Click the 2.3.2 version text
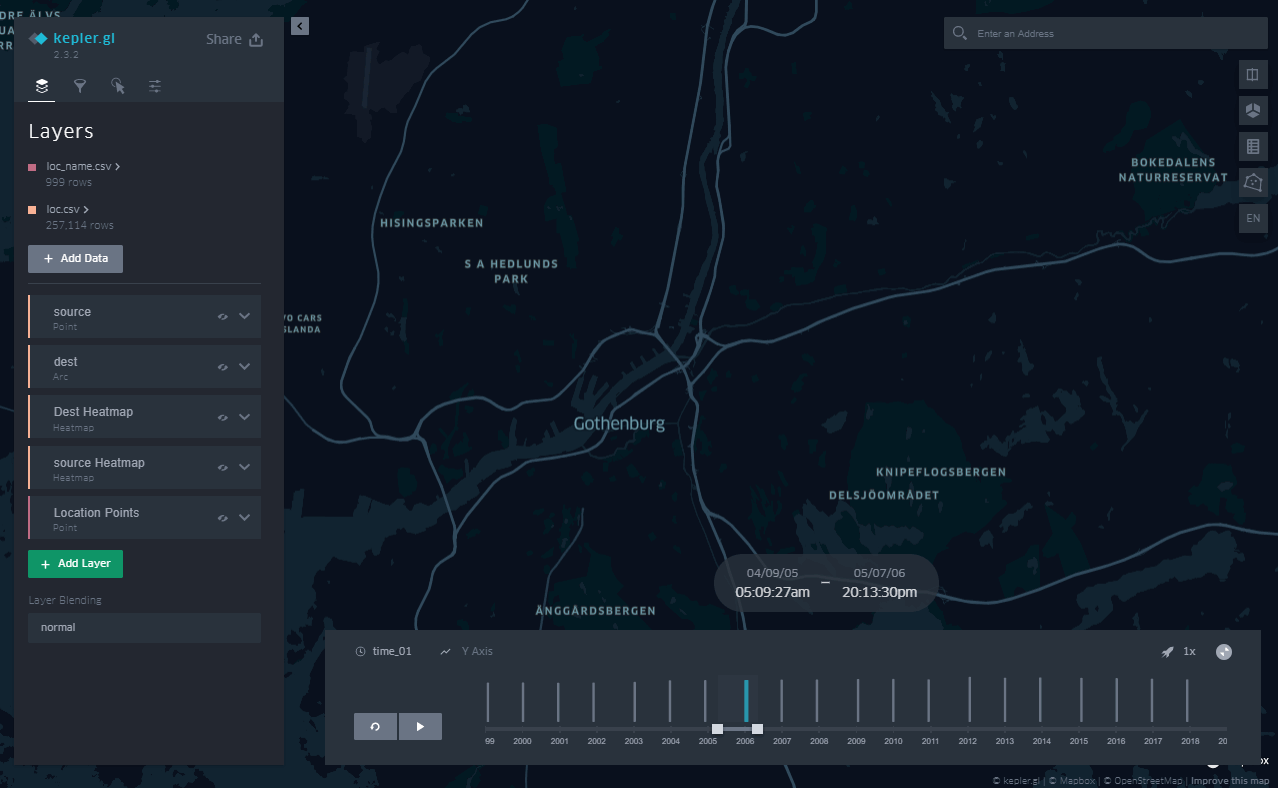 (66, 55)
